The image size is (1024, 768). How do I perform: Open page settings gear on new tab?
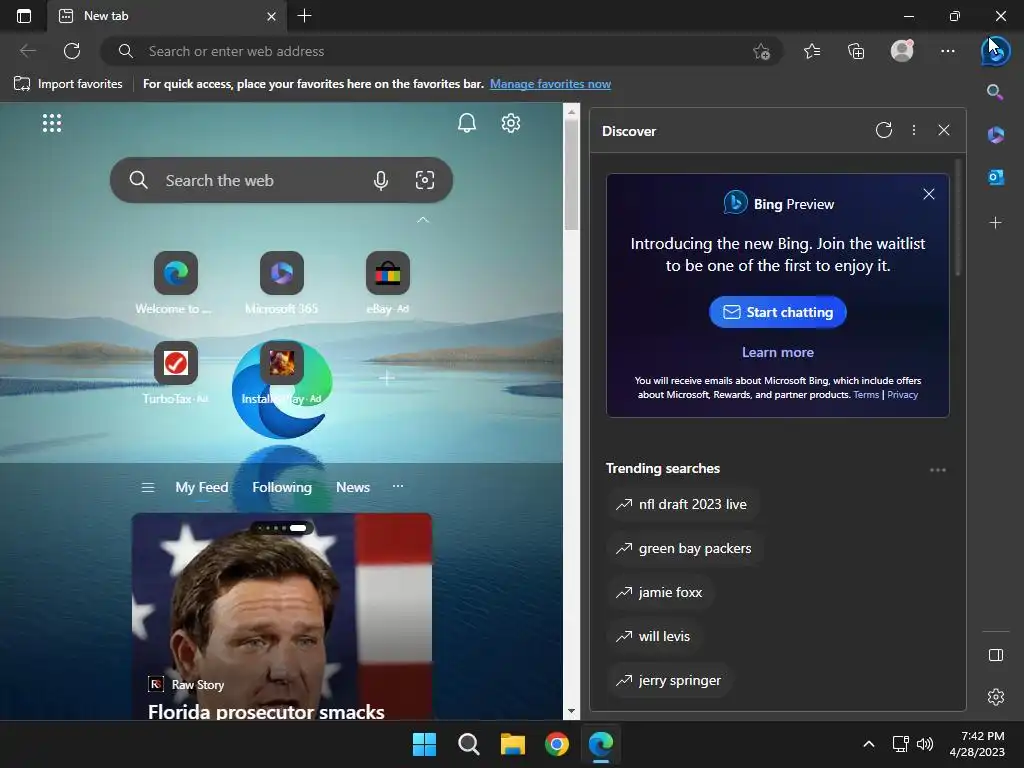point(511,123)
